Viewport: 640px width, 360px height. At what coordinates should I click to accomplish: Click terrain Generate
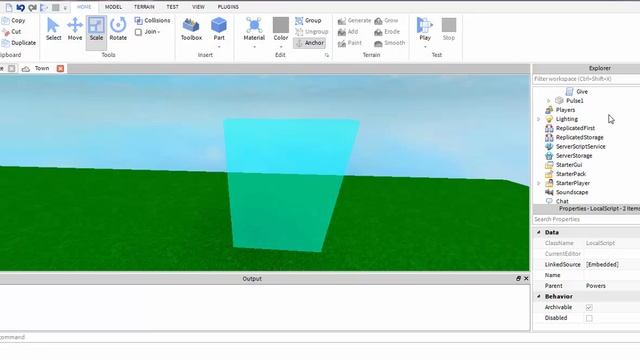pos(354,20)
